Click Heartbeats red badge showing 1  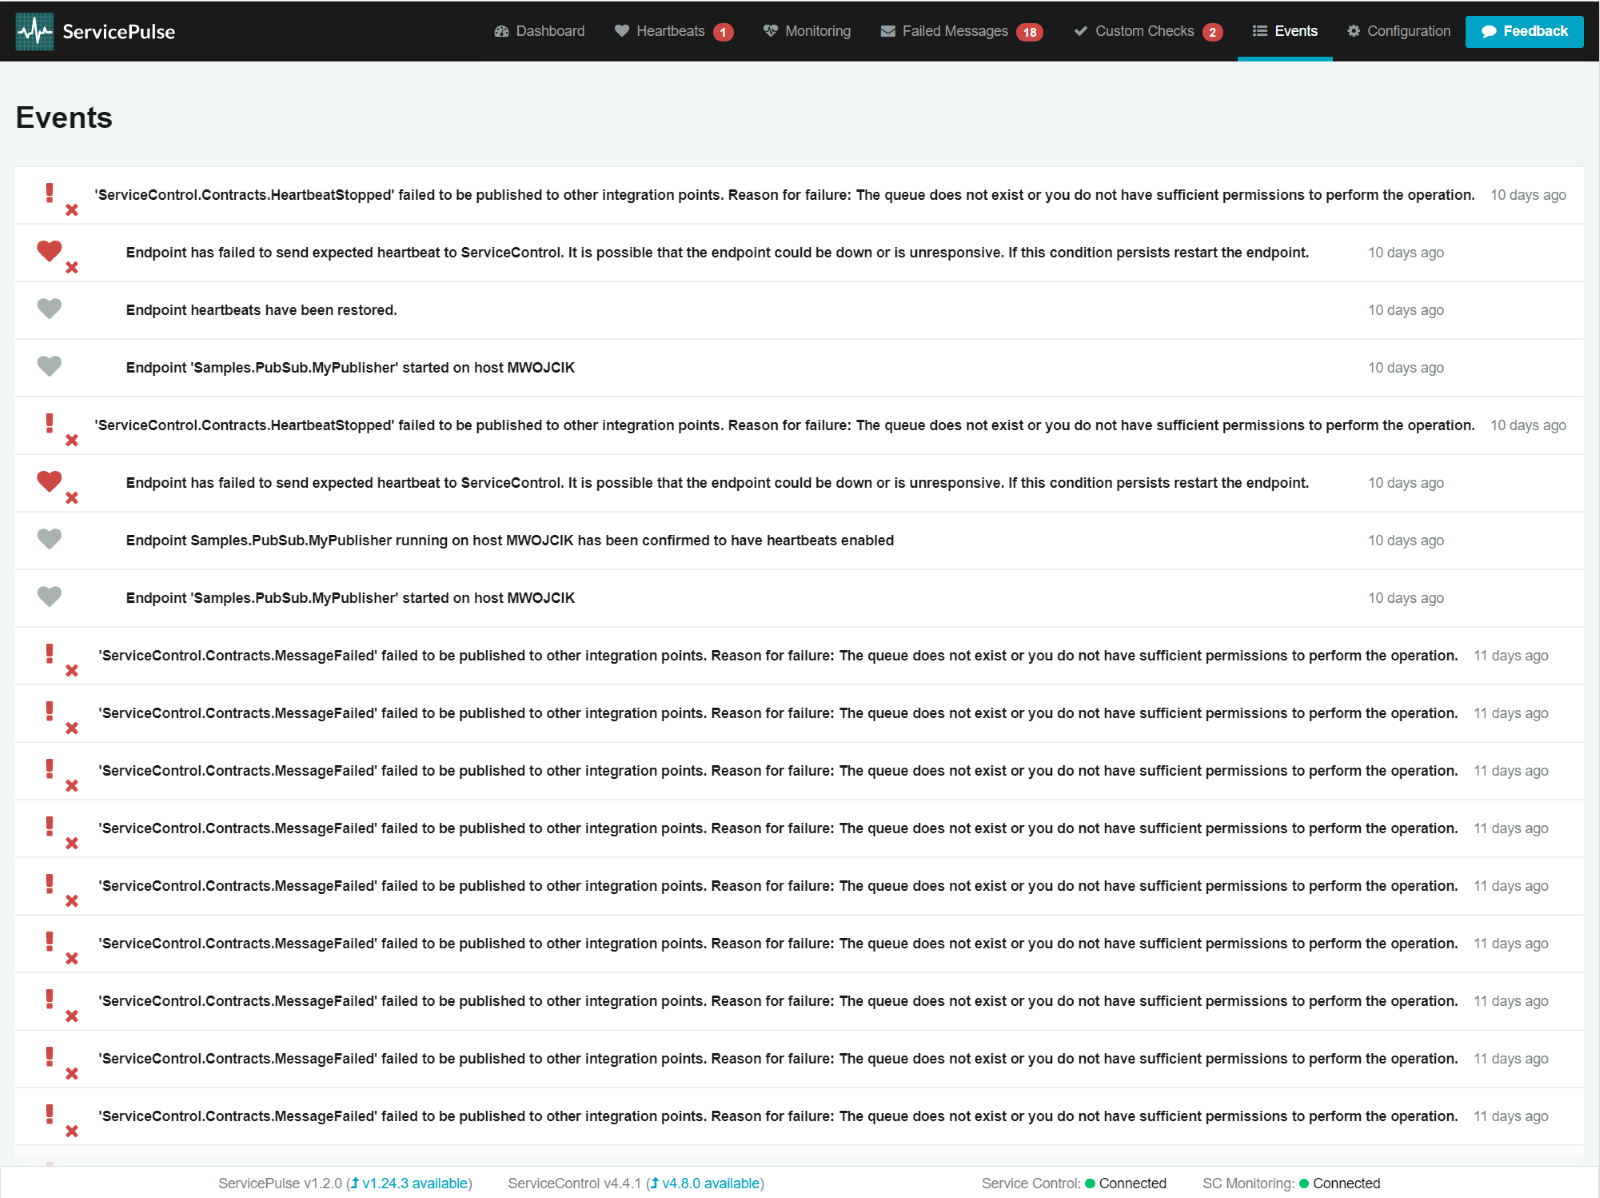[x=723, y=32]
